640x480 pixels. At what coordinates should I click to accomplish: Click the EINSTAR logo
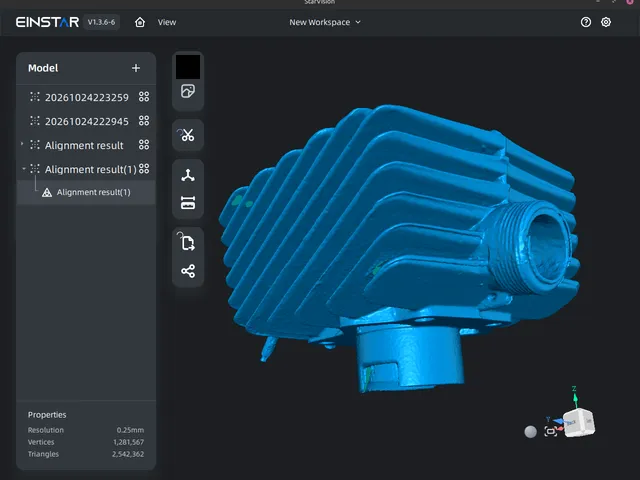click(47, 22)
